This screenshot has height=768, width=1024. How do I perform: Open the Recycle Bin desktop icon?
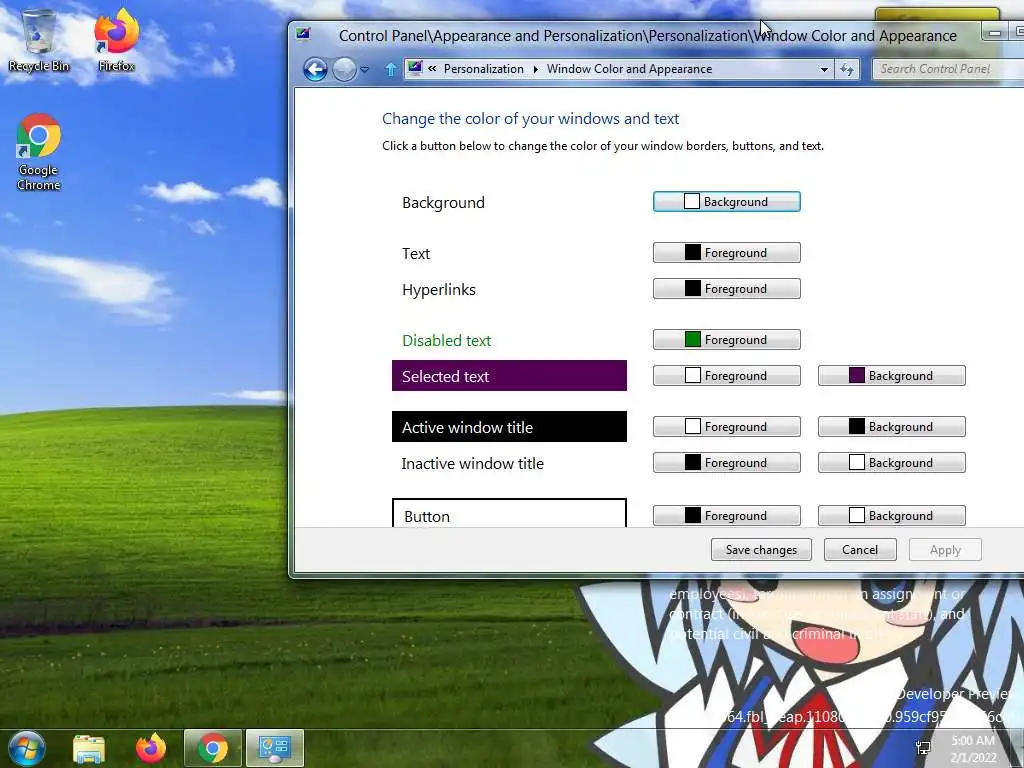[39, 40]
